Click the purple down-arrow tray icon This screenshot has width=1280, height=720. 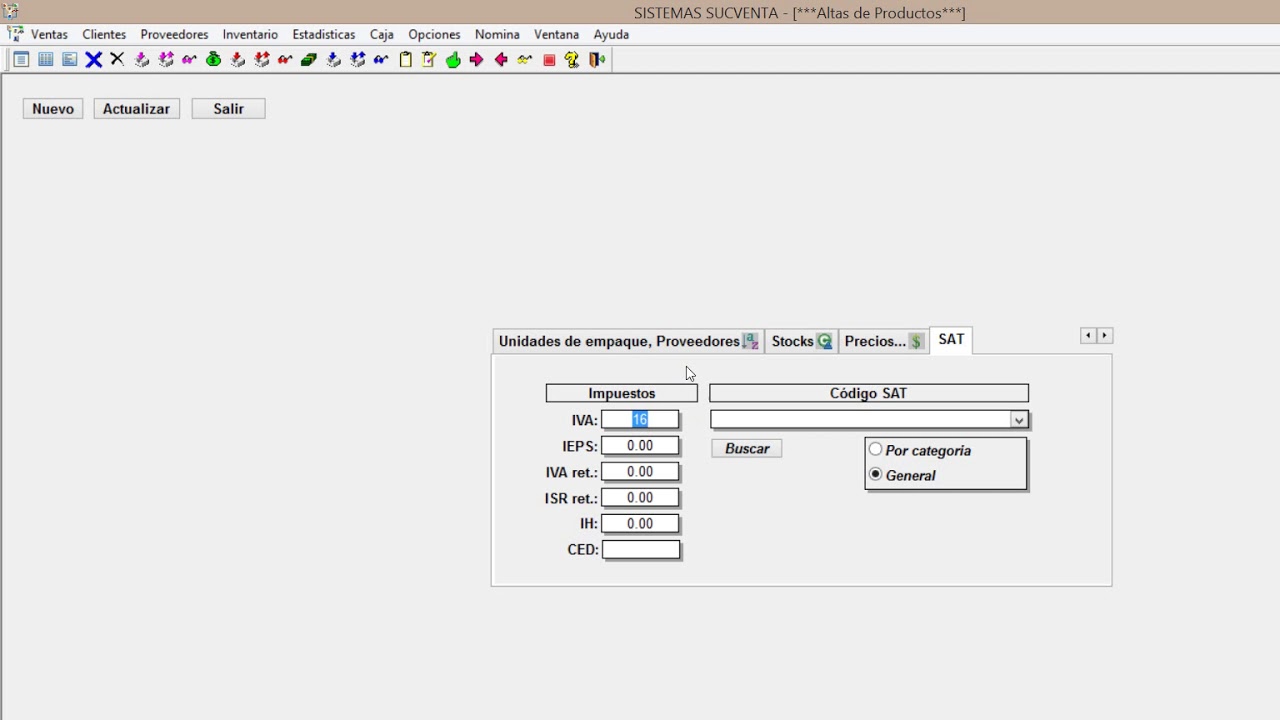click(x=141, y=60)
